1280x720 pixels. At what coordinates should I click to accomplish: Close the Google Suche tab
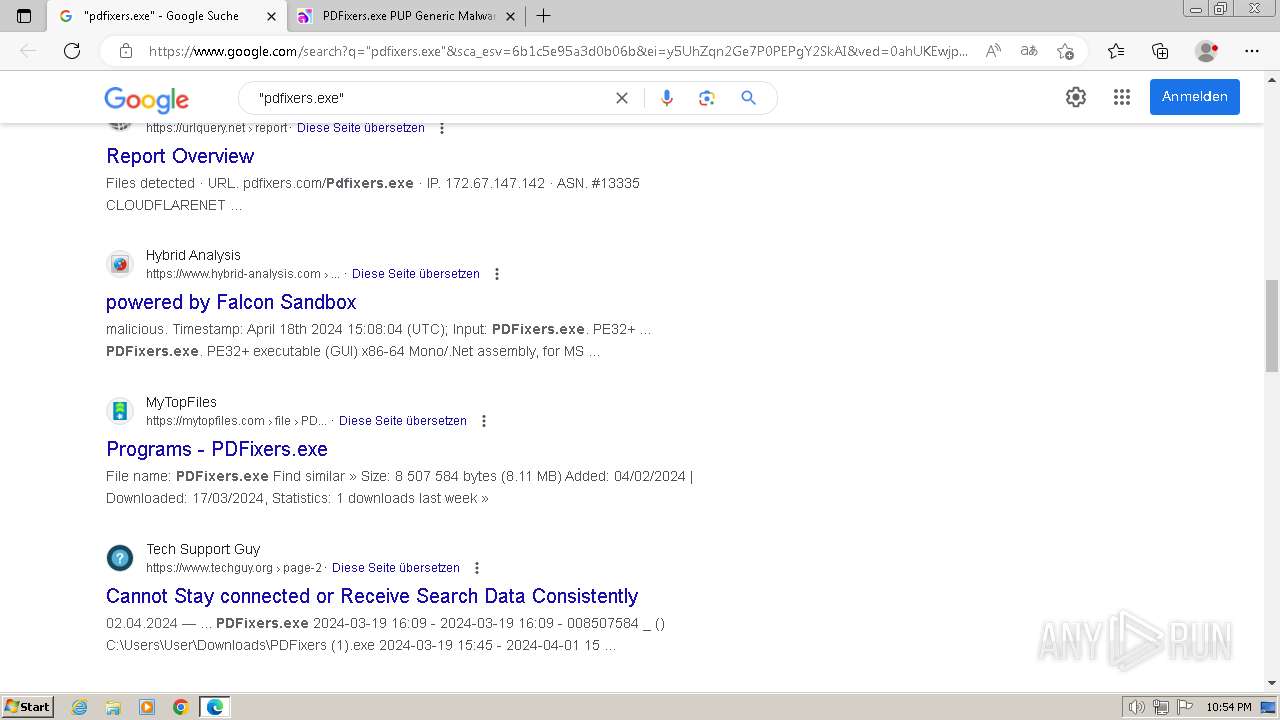click(271, 16)
